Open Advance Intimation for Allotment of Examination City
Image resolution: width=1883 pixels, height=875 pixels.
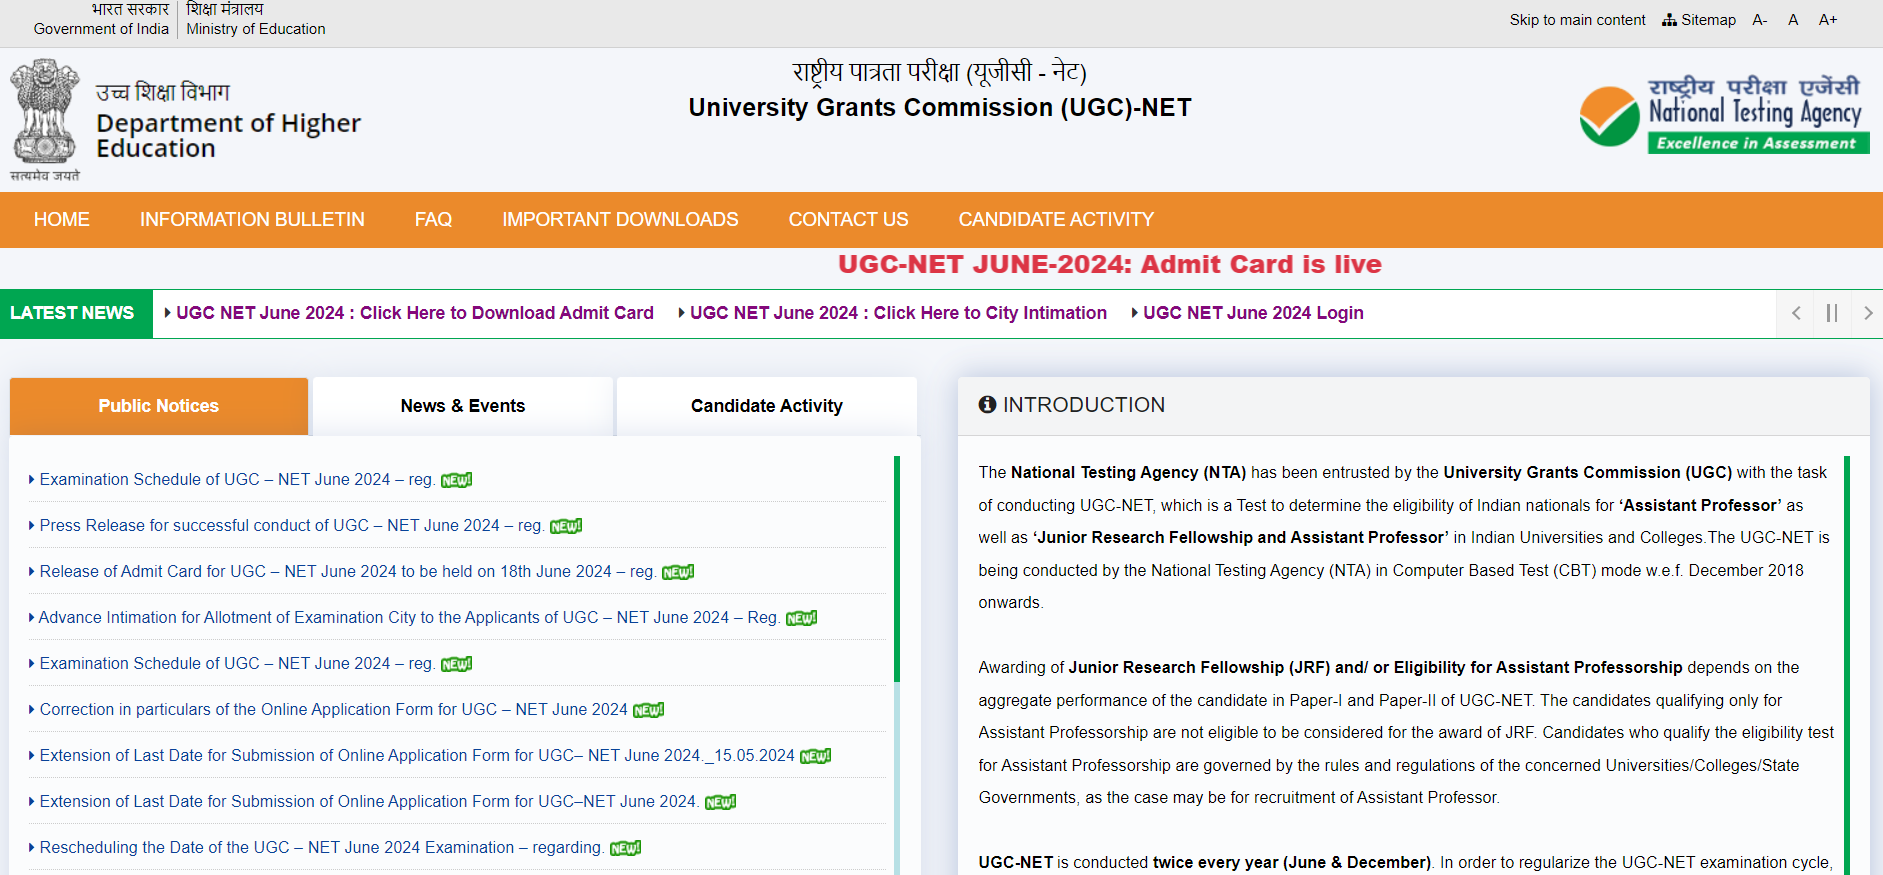[x=409, y=618]
